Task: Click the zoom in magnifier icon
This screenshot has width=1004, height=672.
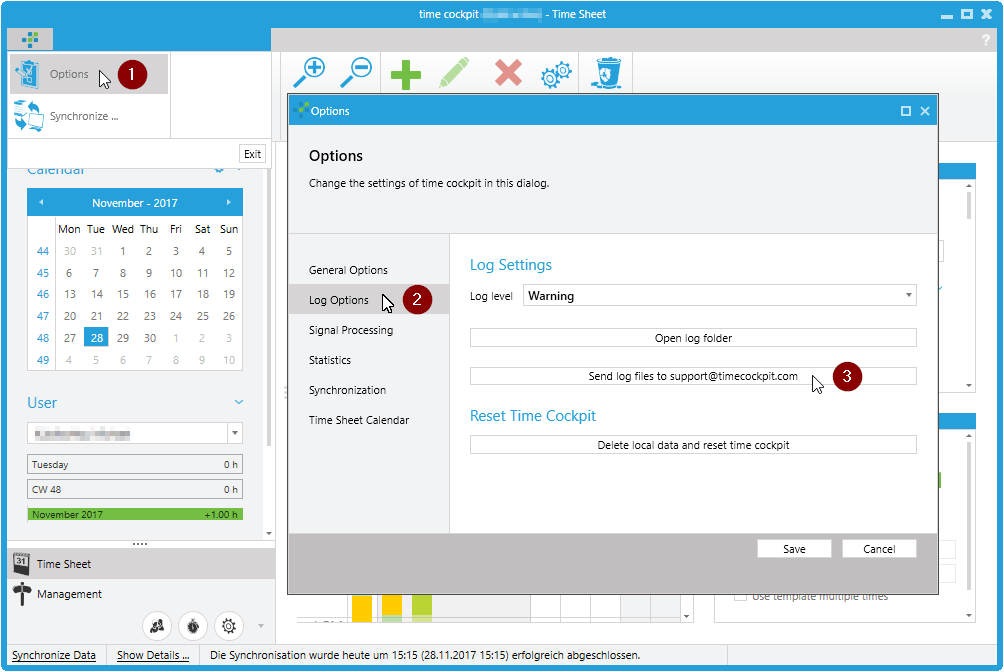Action: click(x=309, y=73)
